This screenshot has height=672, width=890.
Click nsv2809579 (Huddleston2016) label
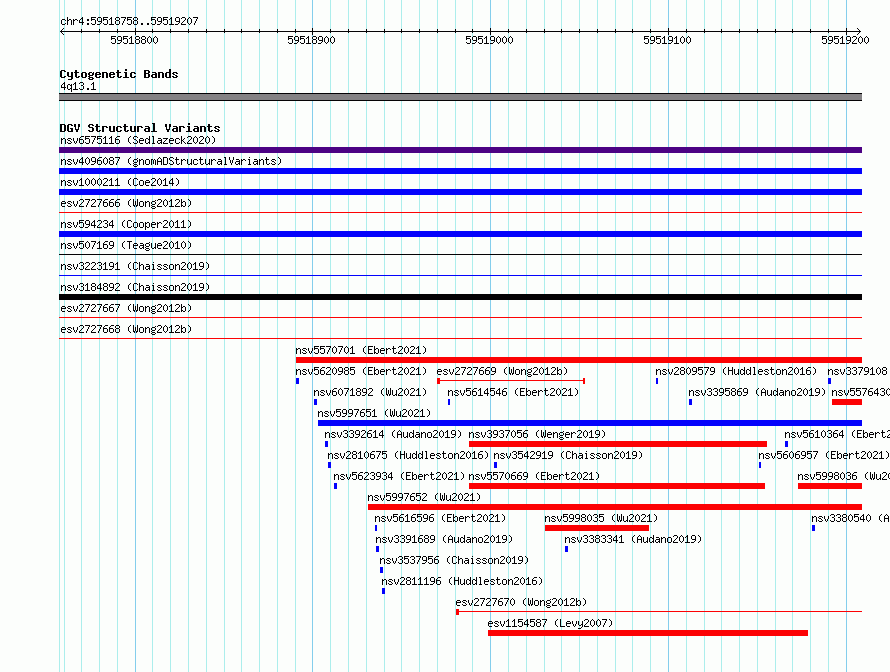(736, 371)
